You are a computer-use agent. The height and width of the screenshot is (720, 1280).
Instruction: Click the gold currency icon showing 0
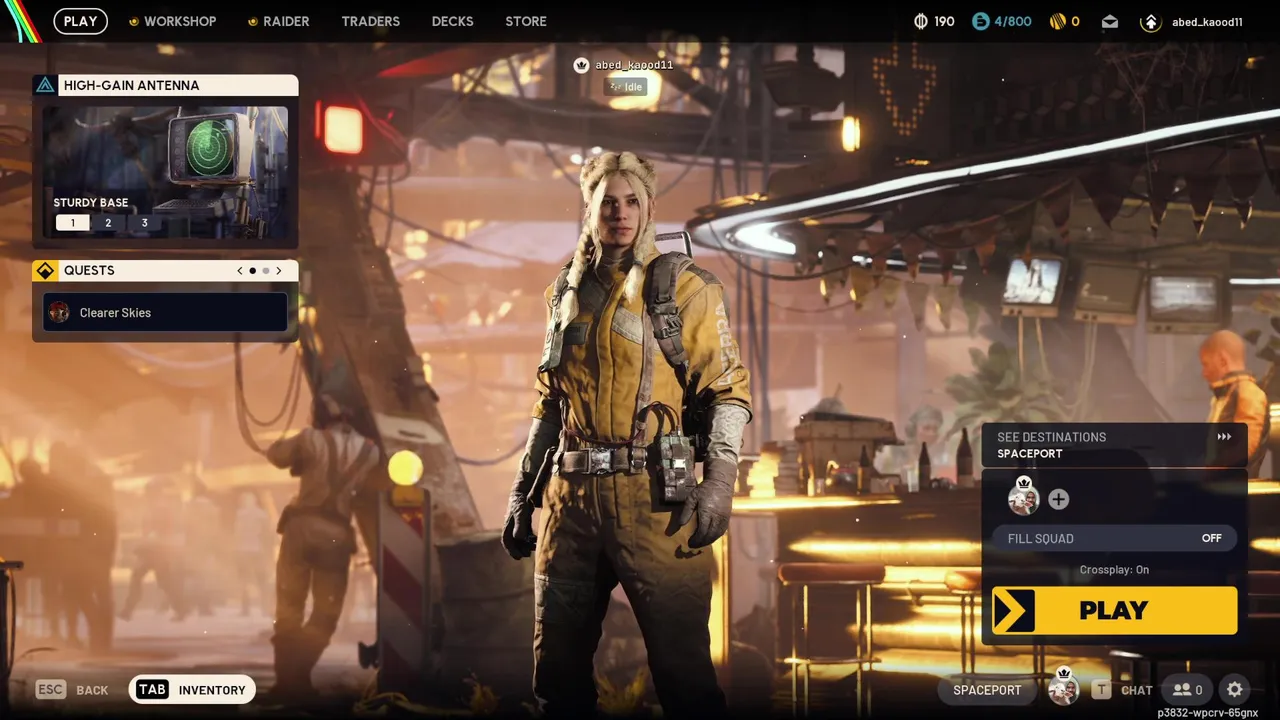(1057, 21)
